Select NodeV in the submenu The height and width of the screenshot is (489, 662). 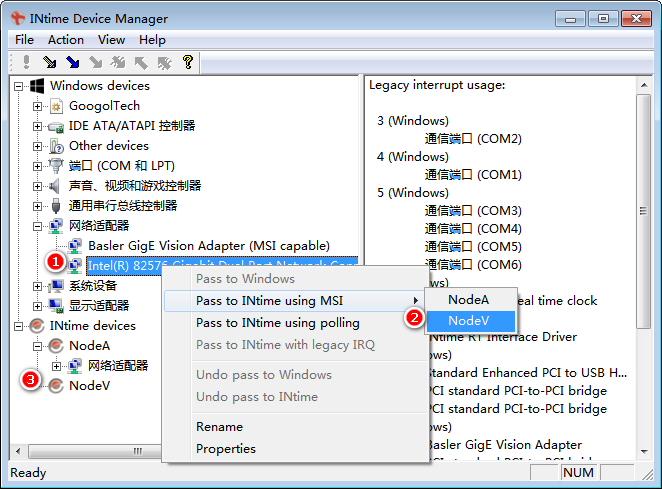[471, 321]
